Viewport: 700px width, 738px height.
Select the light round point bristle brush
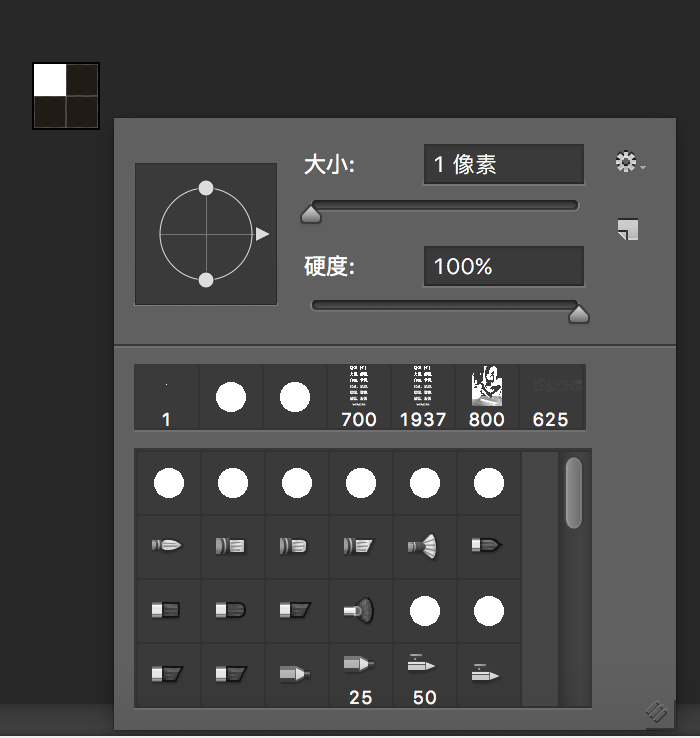(x=169, y=546)
